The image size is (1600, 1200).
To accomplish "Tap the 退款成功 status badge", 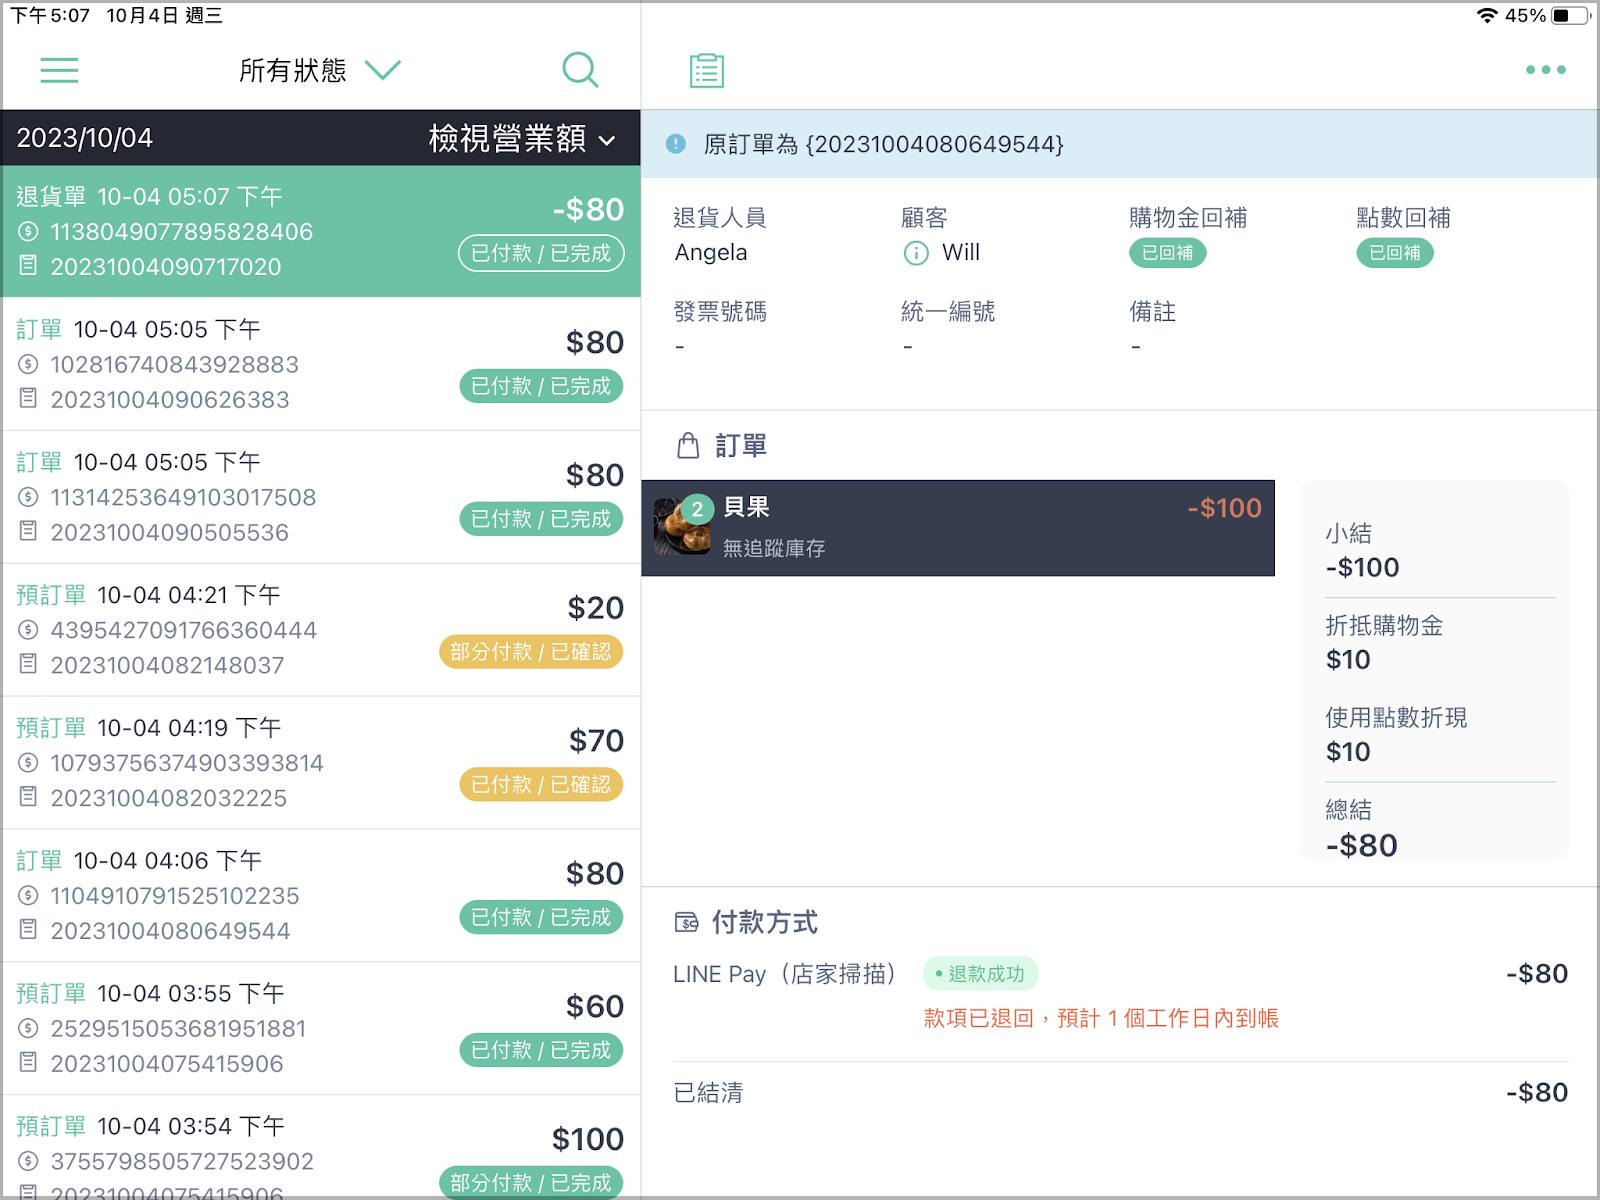I will click(980, 974).
